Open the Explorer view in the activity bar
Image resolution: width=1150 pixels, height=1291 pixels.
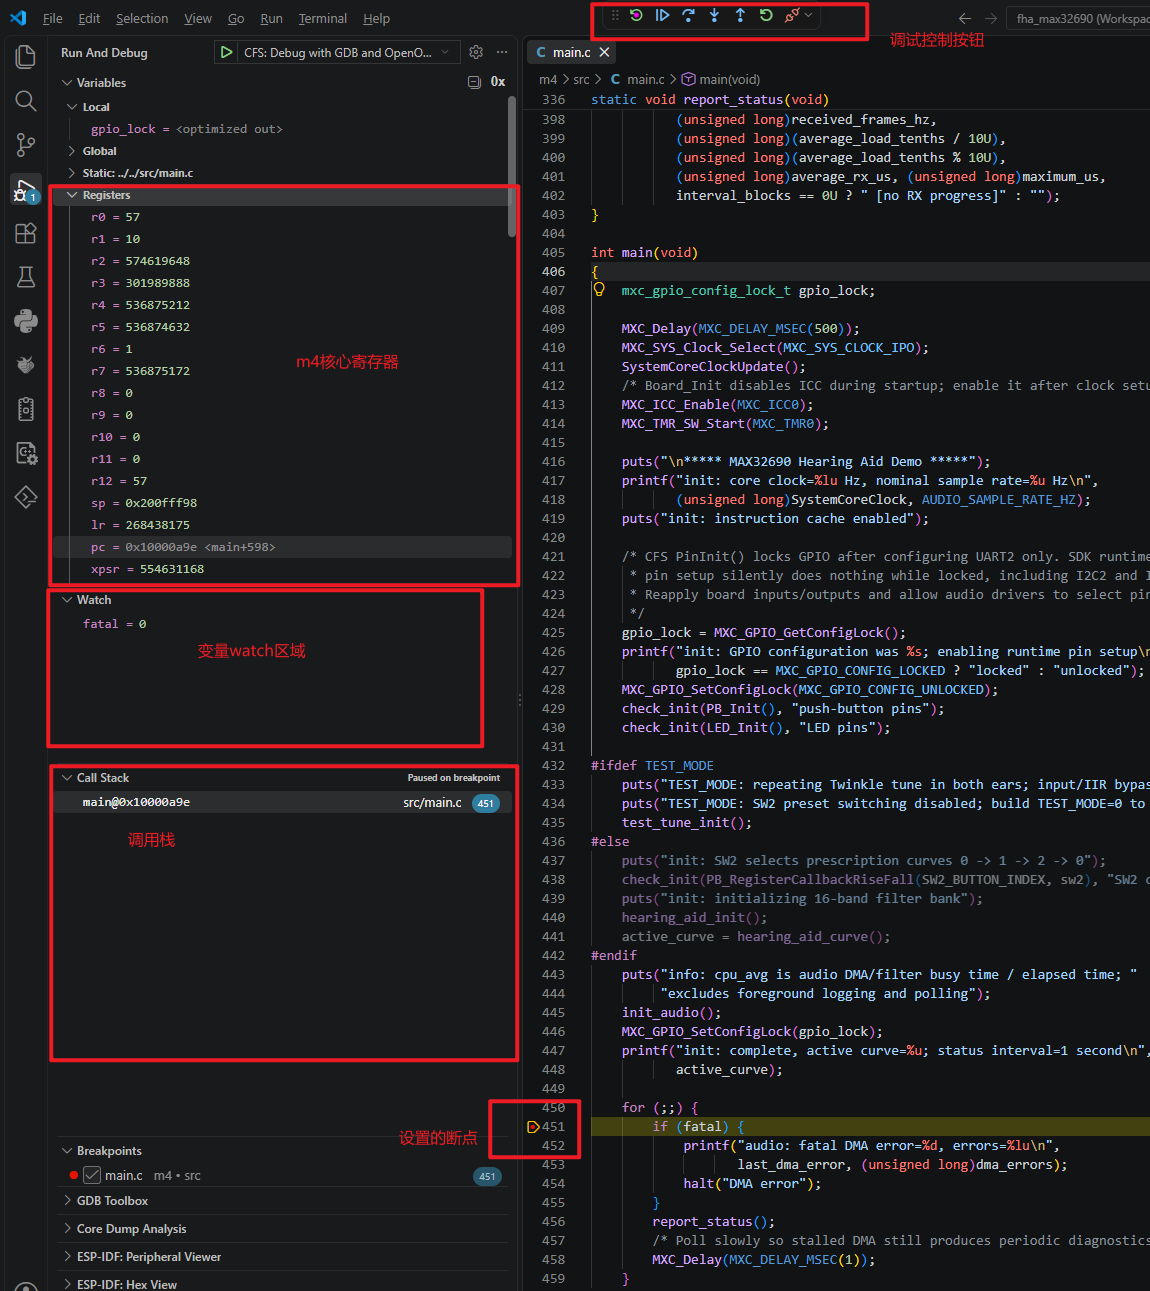[x=26, y=57]
